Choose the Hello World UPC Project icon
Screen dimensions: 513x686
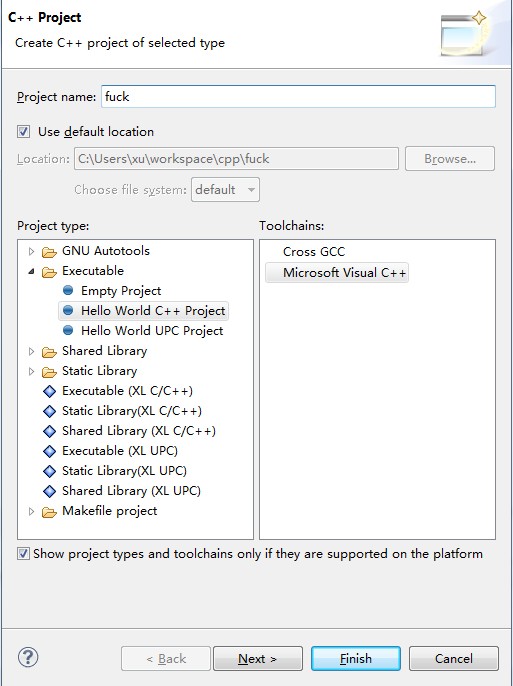68,330
